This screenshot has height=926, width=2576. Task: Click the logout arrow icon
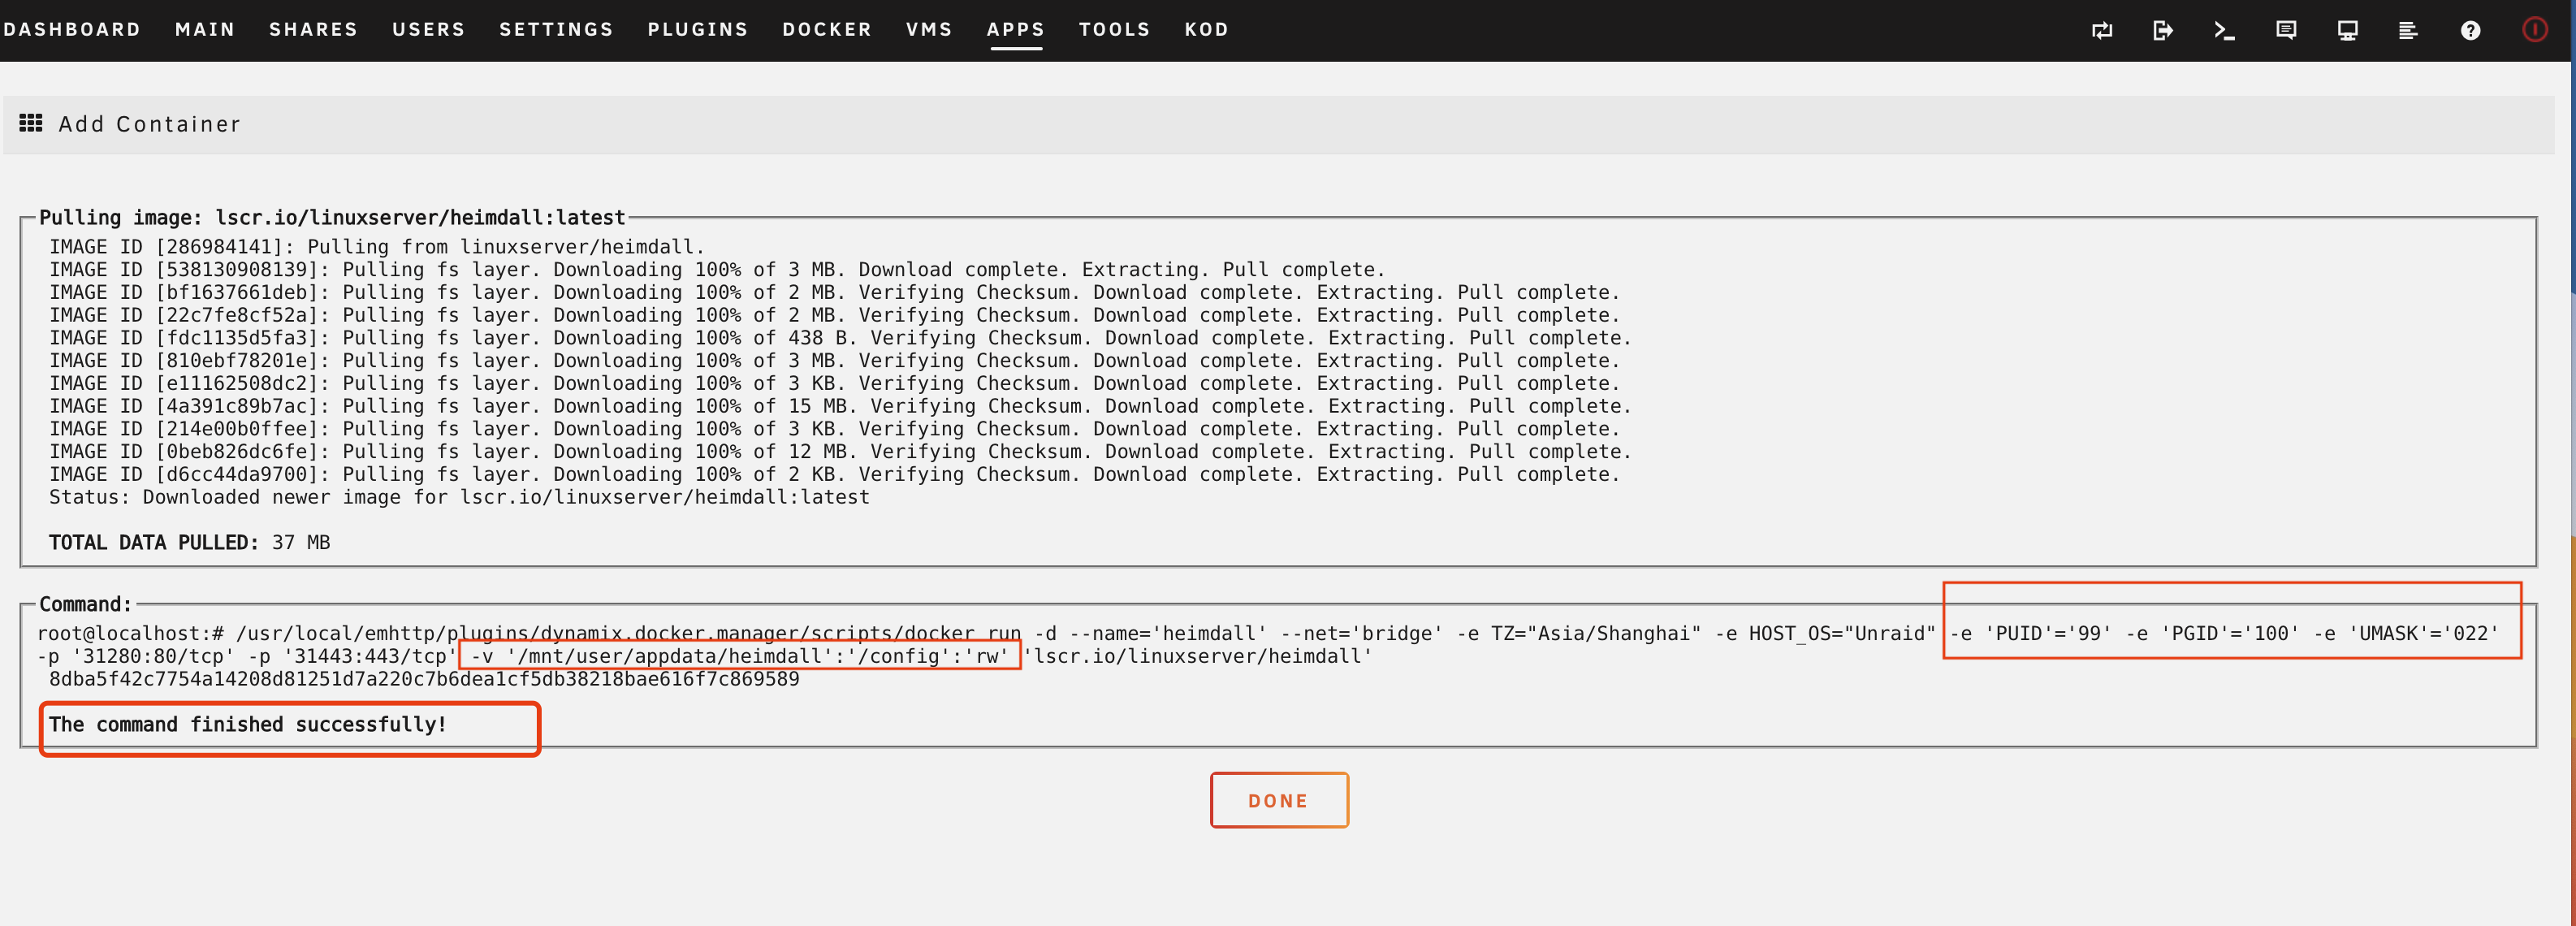(2163, 30)
